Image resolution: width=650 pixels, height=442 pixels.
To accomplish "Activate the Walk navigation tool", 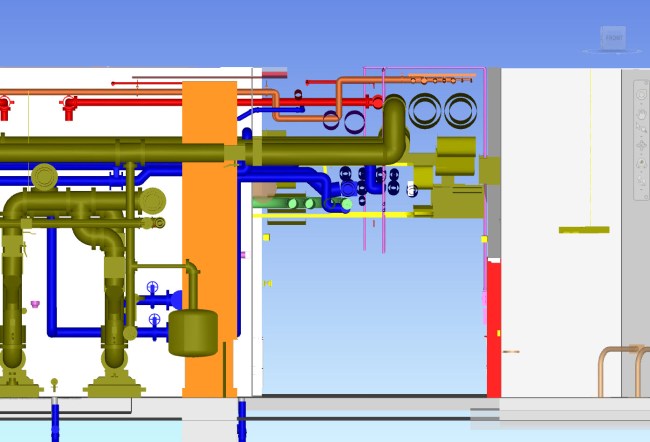I will (x=641, y=182).
